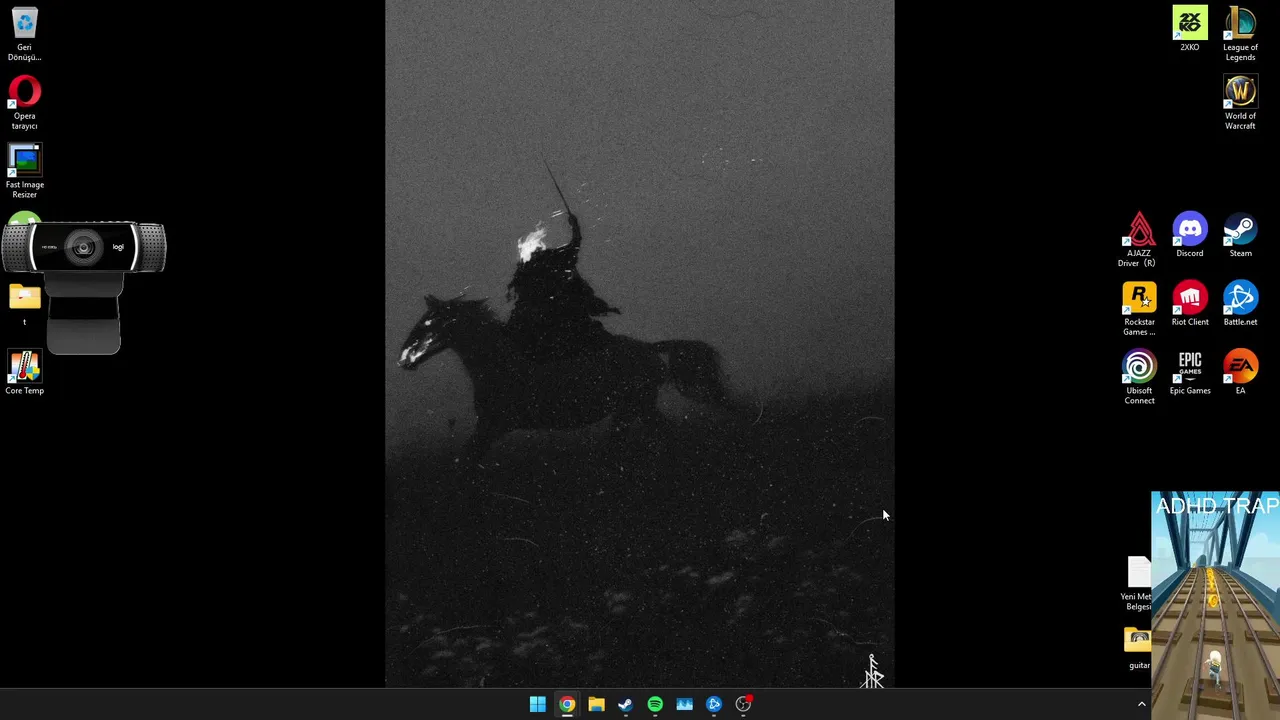Launch the League of Legends shortcut
The image size is (1280, 720).
point(1240,34)
